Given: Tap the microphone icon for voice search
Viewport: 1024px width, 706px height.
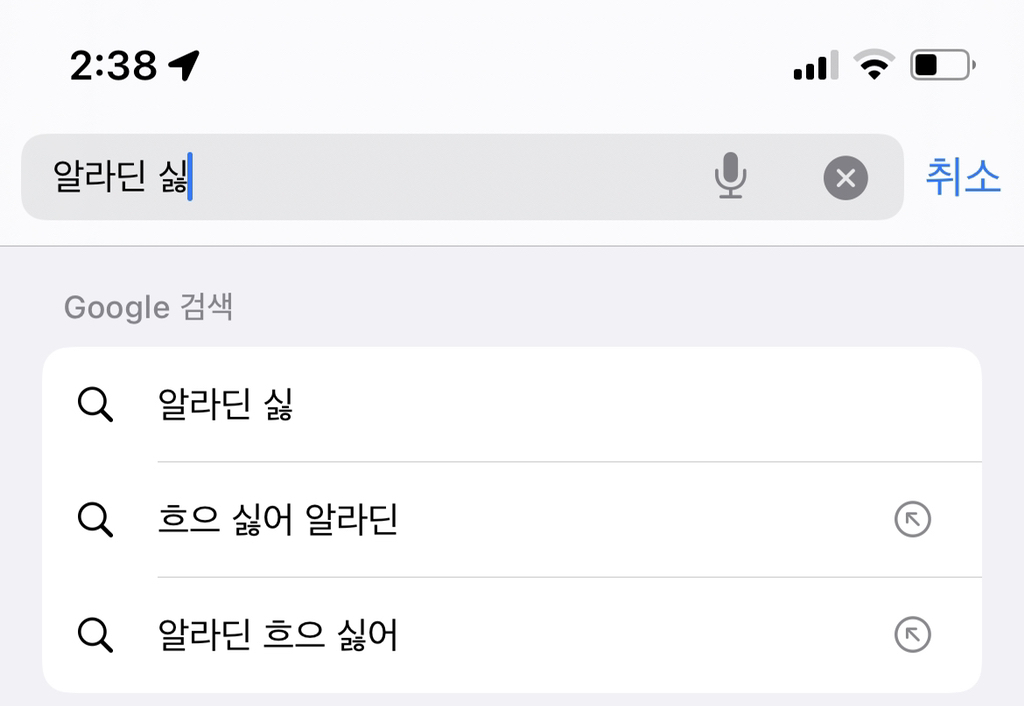Looking at the screenshot, I should tap(731, 177).
